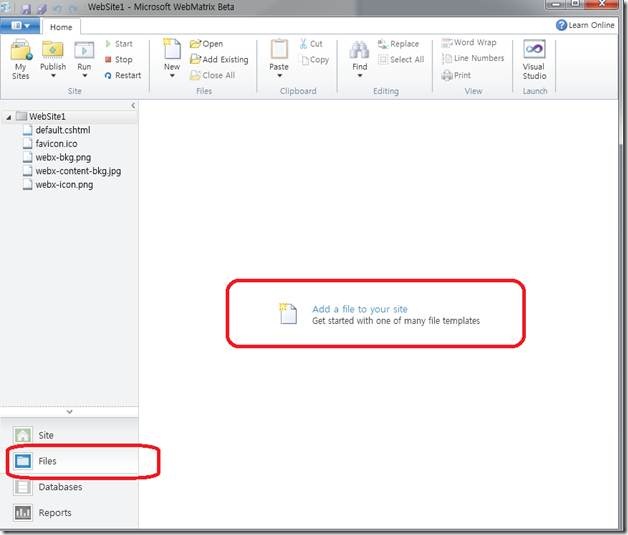628x535 pixels.
Task: Click the Databases workspace icon
Action: tap(23, 487)
